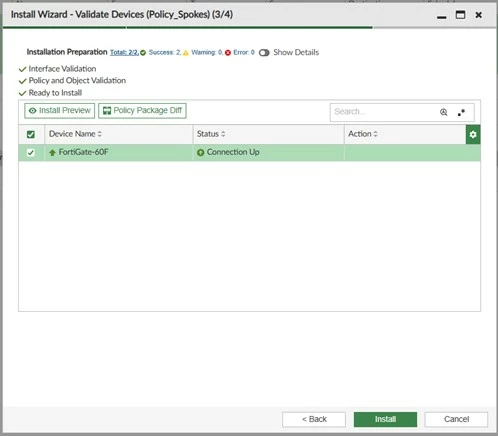Minimize the Install Wizard window
Screen dimensions: 498x436
point(442,16)
